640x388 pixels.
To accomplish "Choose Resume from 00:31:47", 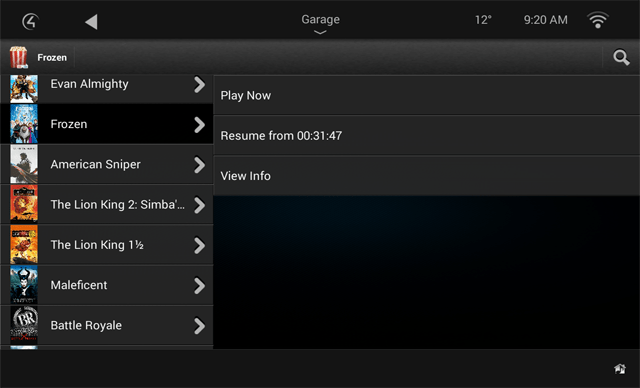I will [427, 135].
